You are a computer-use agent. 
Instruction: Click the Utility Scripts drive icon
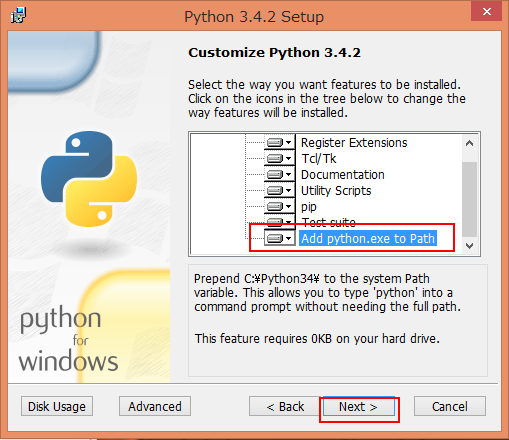tap(279, 191)
